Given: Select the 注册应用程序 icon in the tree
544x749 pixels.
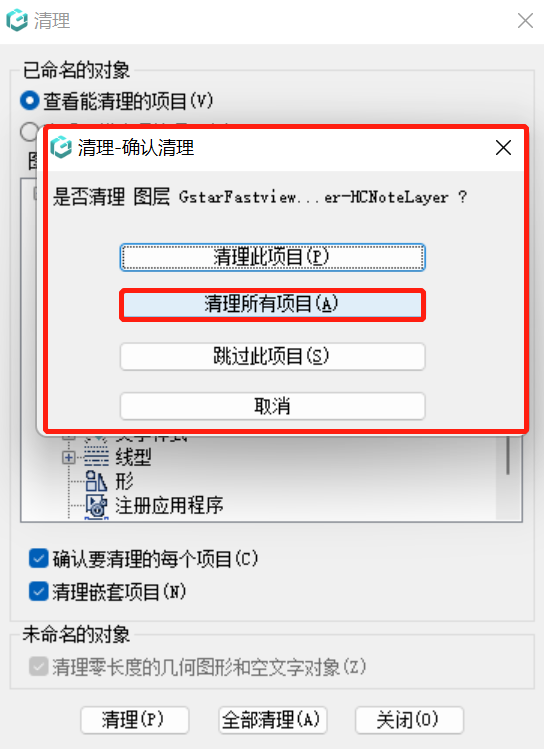Looking at the screenshot, I should 96,505.
